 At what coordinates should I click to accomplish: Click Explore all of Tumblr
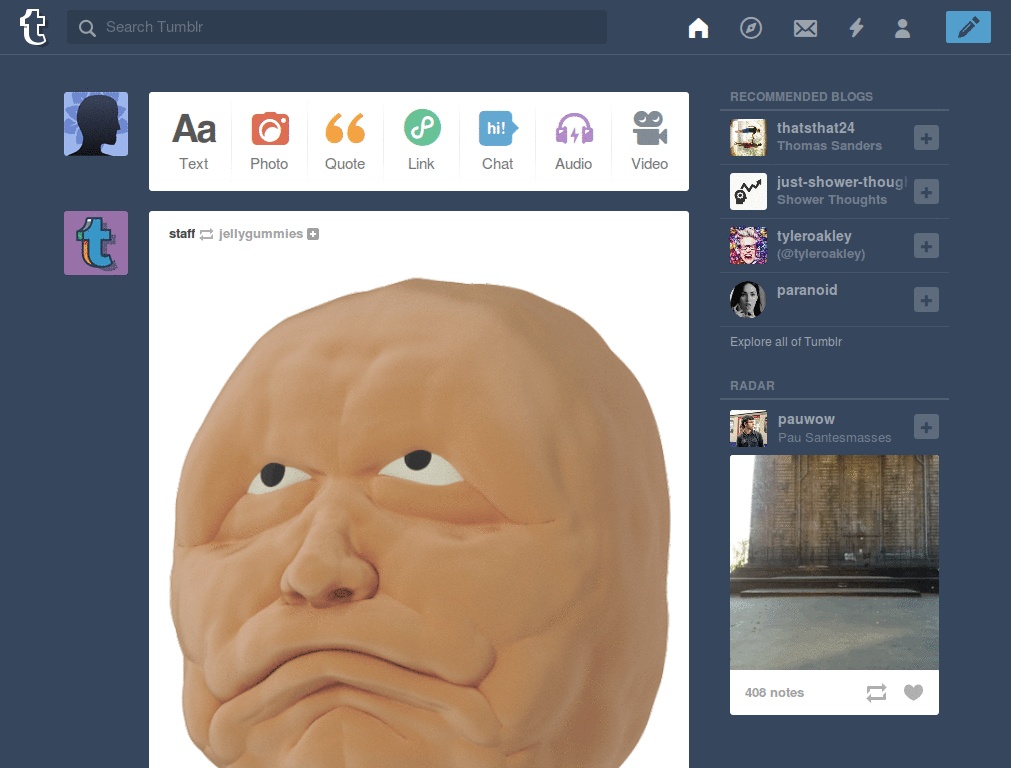click(x=786, y=342)
